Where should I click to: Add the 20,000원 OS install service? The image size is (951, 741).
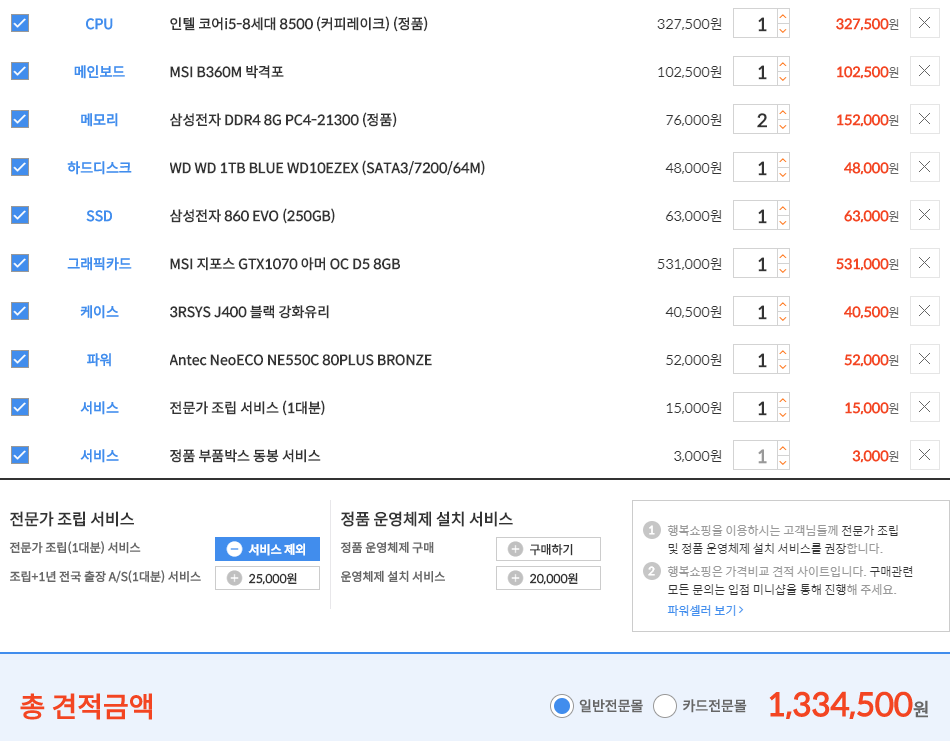[548, 578]
